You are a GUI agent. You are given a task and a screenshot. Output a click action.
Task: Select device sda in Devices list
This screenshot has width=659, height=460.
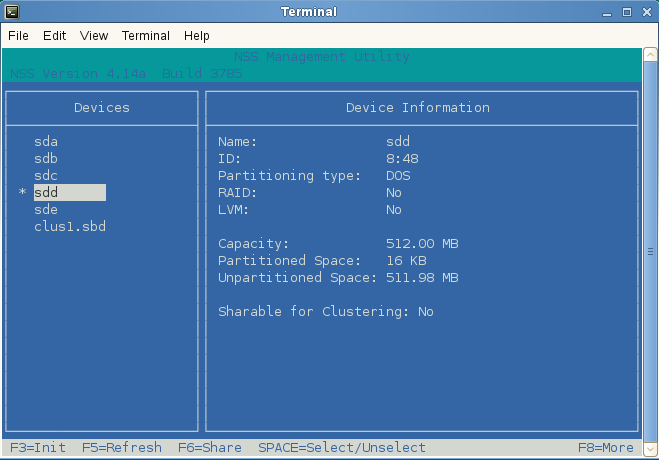coord(46,142)
